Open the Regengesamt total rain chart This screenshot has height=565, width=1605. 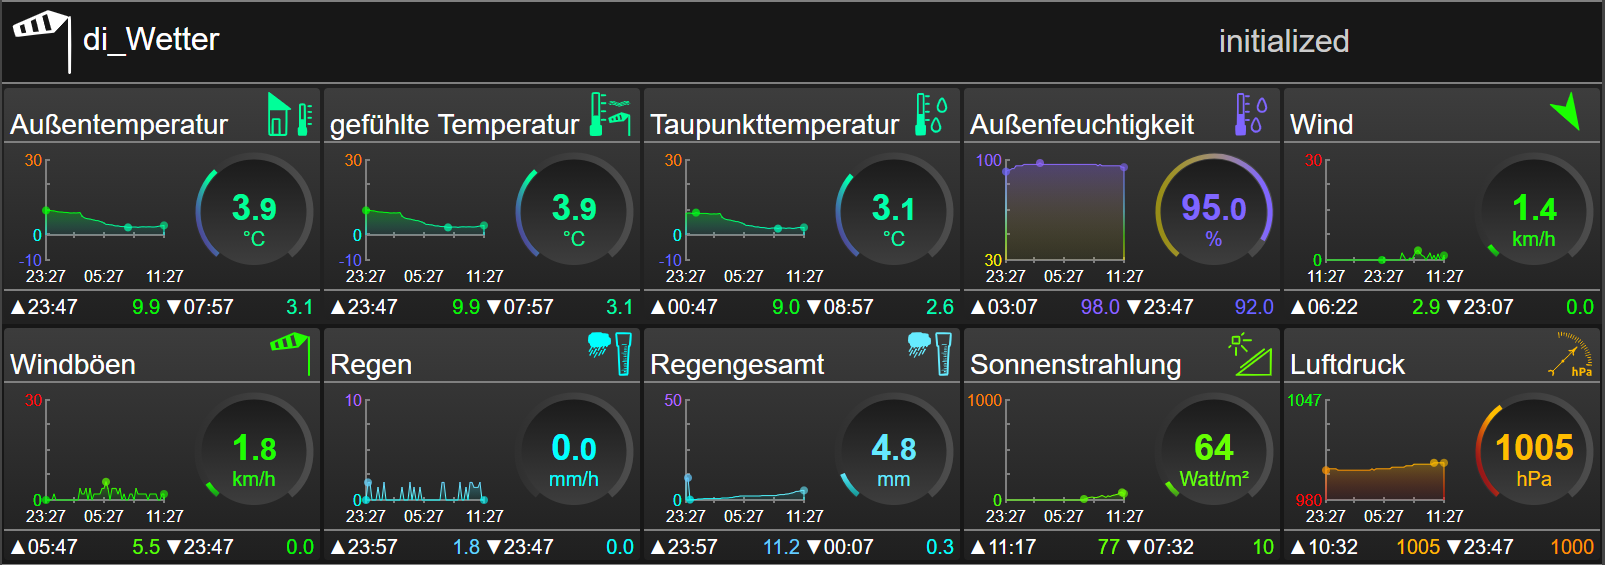point(742,458)
